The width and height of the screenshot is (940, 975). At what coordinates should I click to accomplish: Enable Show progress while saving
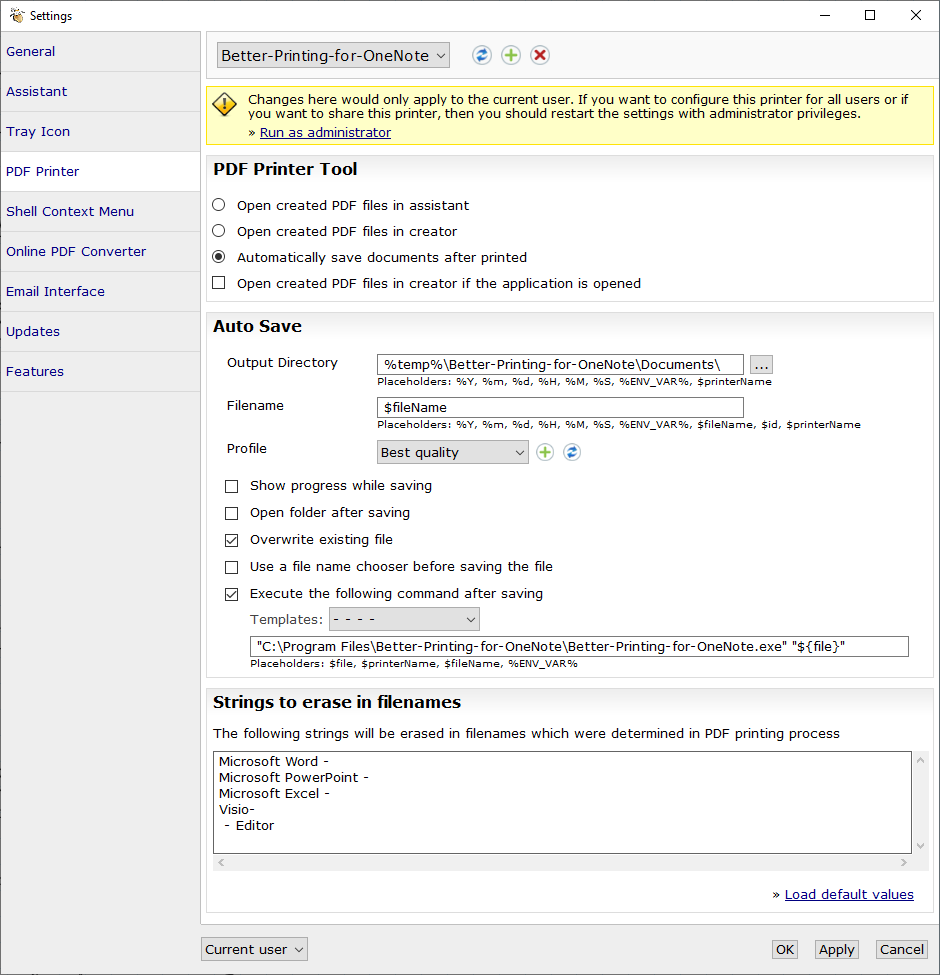point(231,486)
